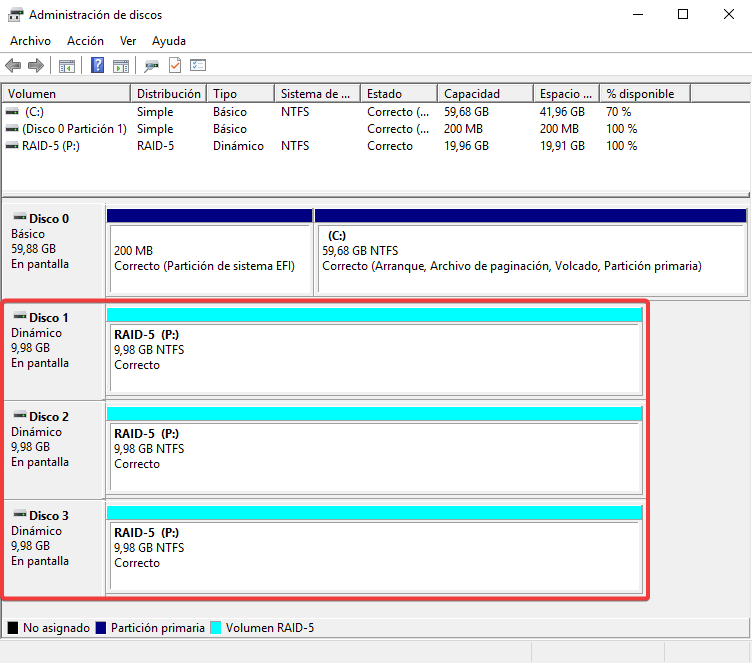The width and height of the screenshot is (752, 663).
Task: Open Help via blue question mark icon
Action: click(x=98, y=66)
